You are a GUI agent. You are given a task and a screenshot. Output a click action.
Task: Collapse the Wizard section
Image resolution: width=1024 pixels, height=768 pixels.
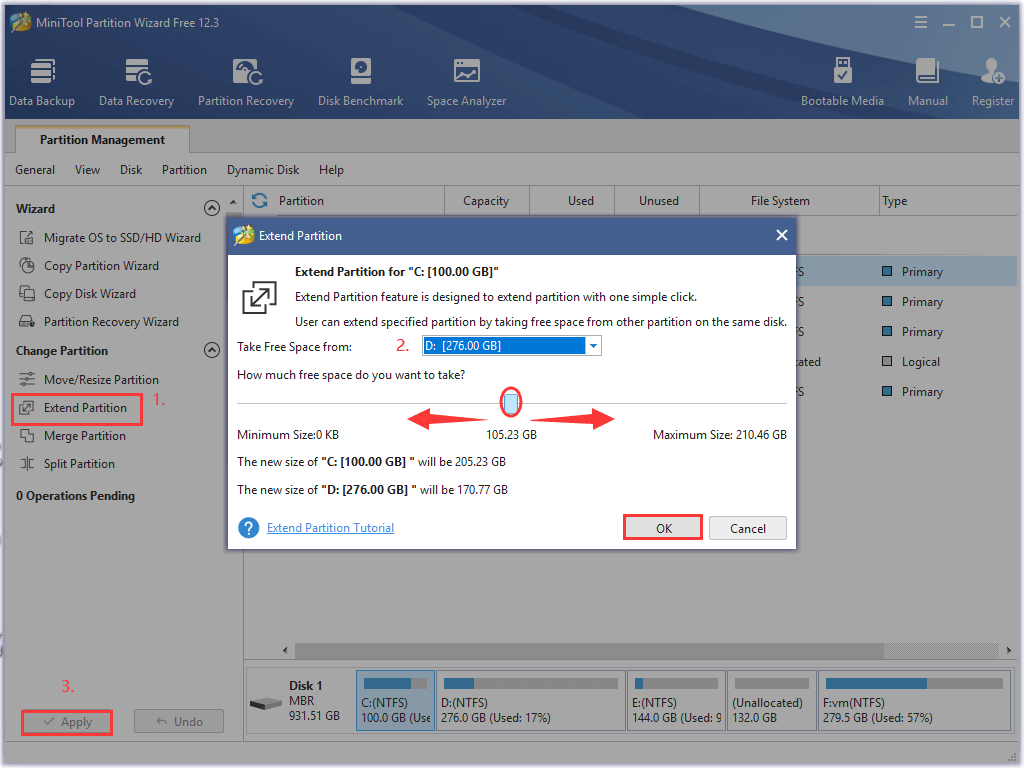point(212,208)
